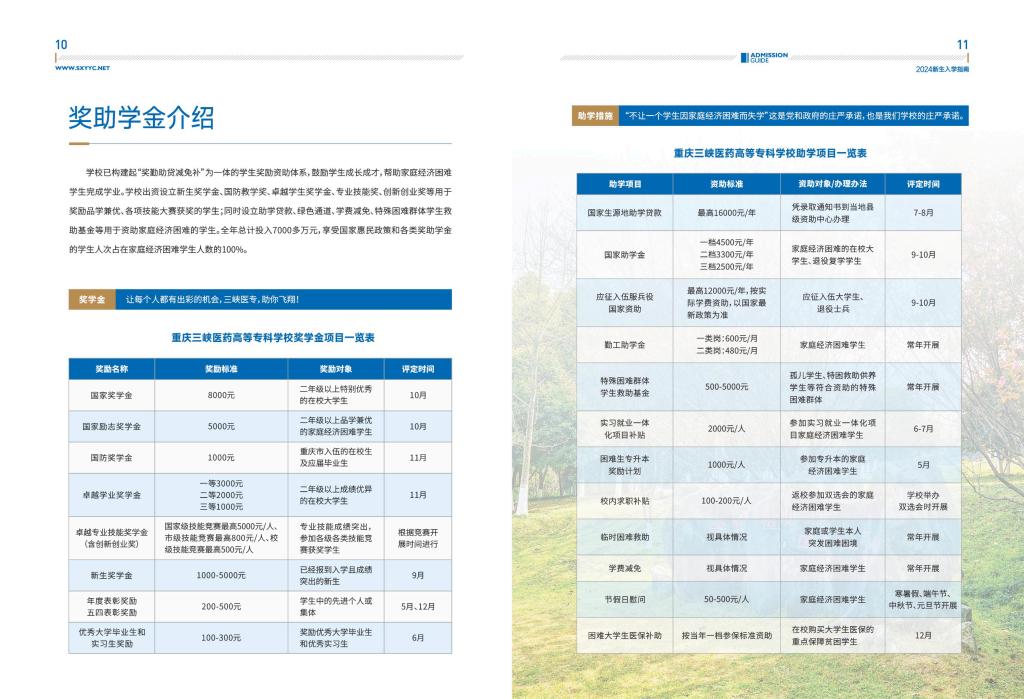This screenshot has height=699, width=1024.
Task: Click the '200-500元' cell
Action: (221, 607)
